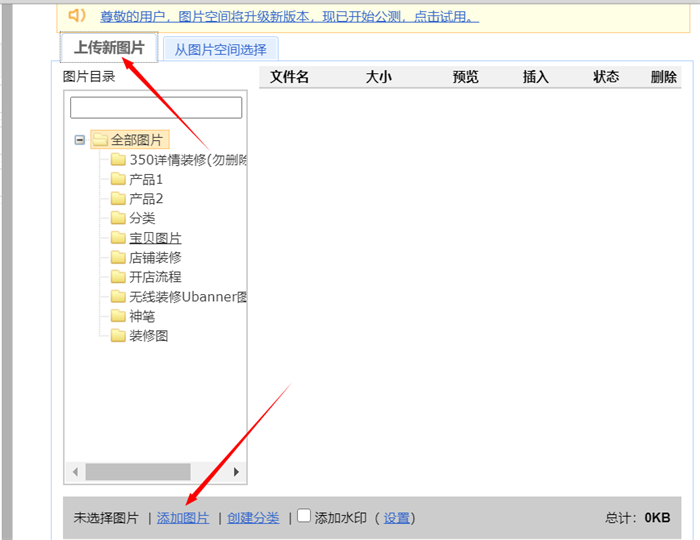Click the right scrollbar arrow in folder tree
The height and width of the screenshot is (540, 700).
click(x=237, y=471)
